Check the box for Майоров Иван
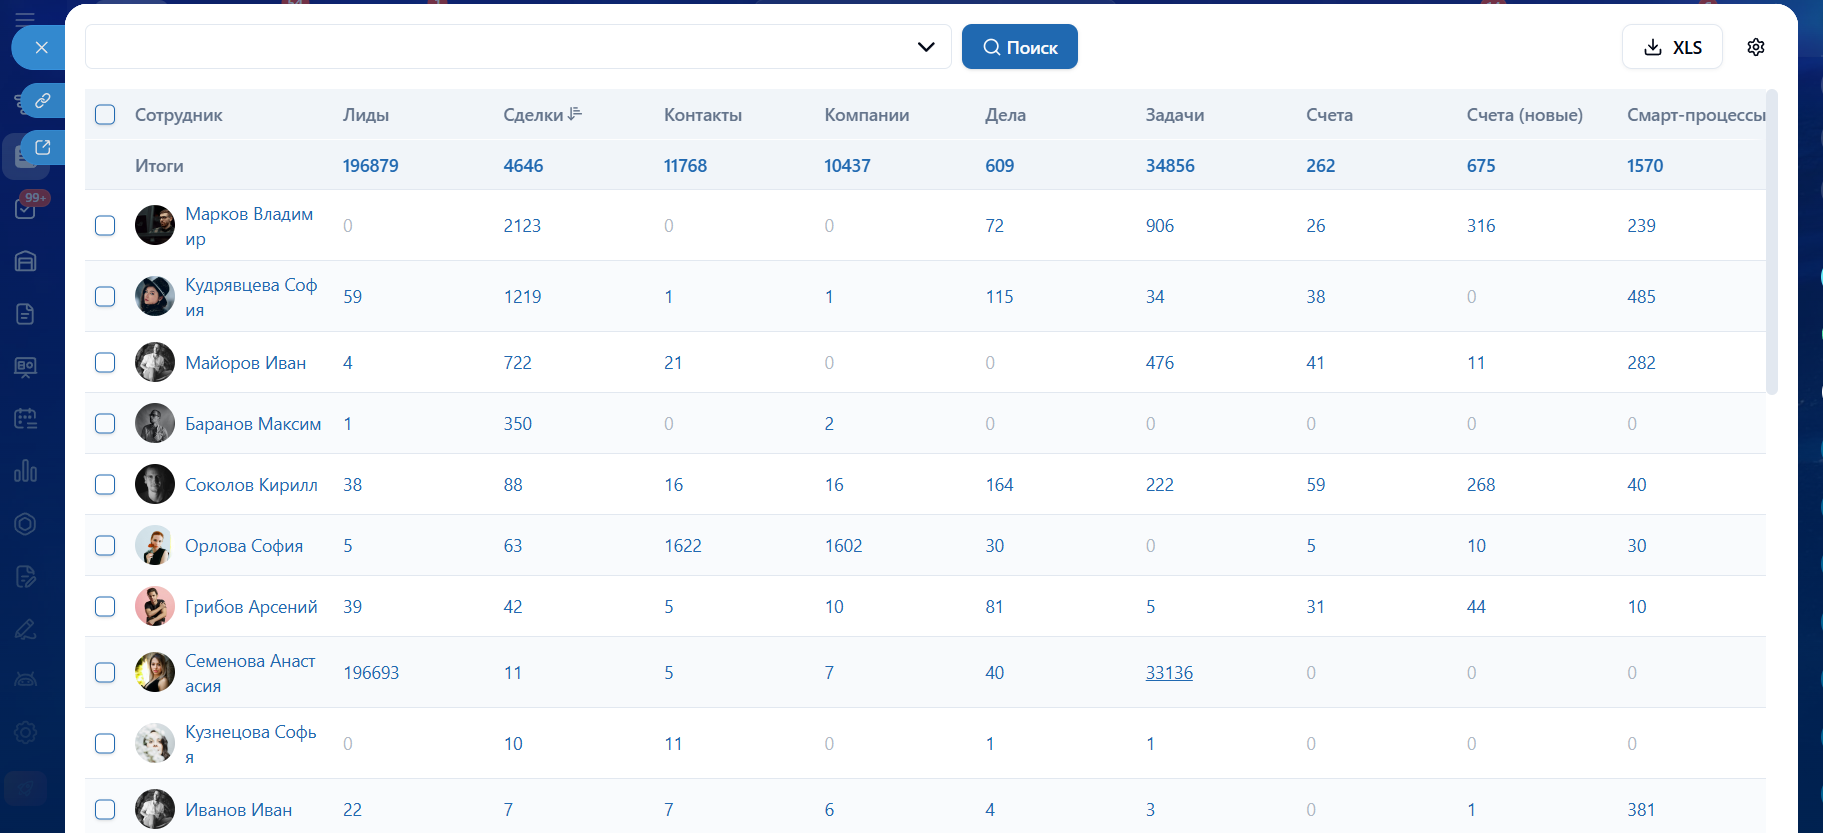The image size is (1823, 833). [105, 362]
